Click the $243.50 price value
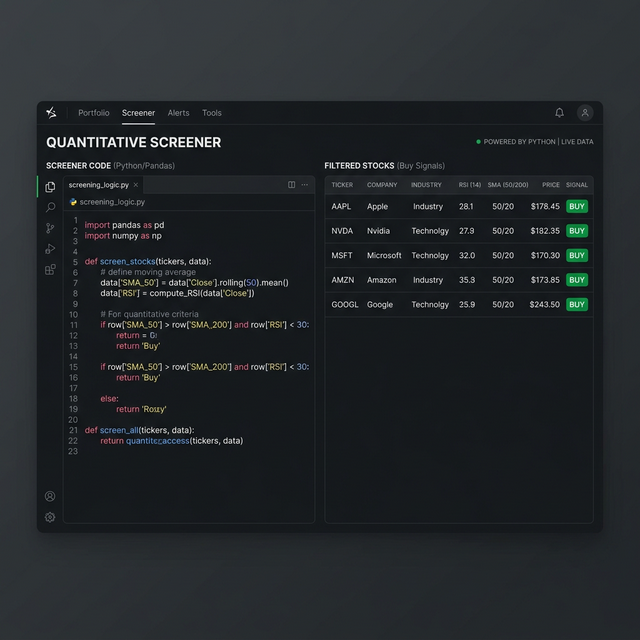Screen dimensions: 640x640 pos(544,304)
